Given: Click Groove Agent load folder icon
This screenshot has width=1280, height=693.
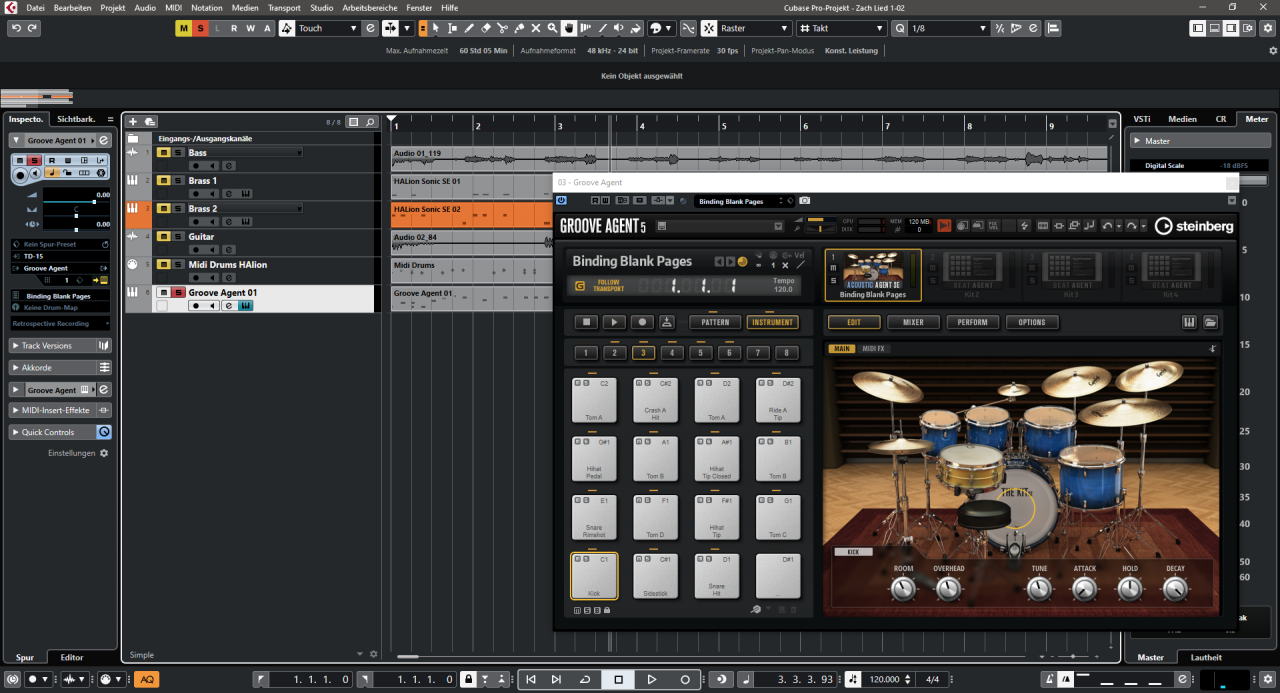Looking at the screenshot, I should (1210, 322).
